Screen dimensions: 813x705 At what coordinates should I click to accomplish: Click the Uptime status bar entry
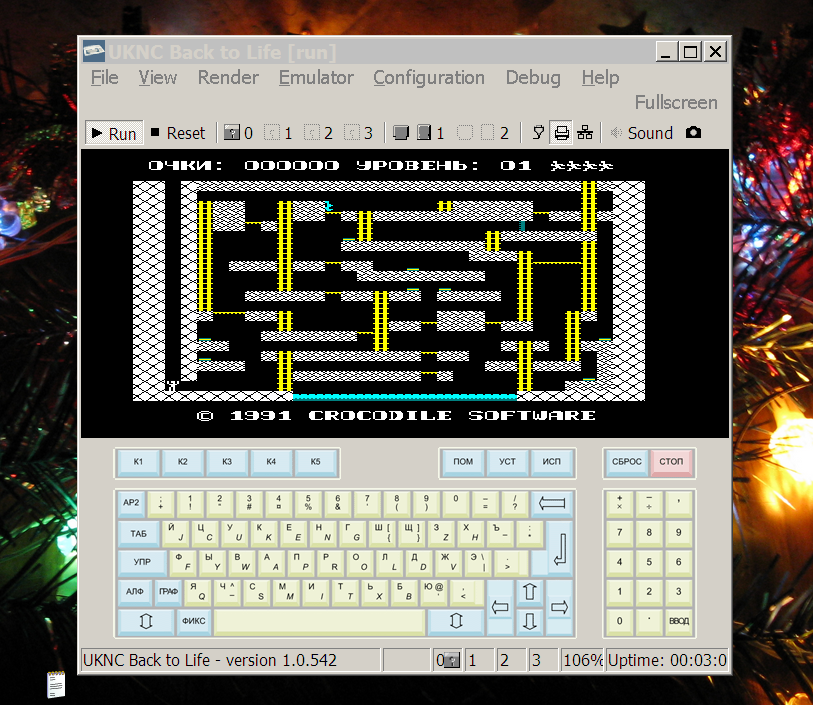(x=667, y=660)
